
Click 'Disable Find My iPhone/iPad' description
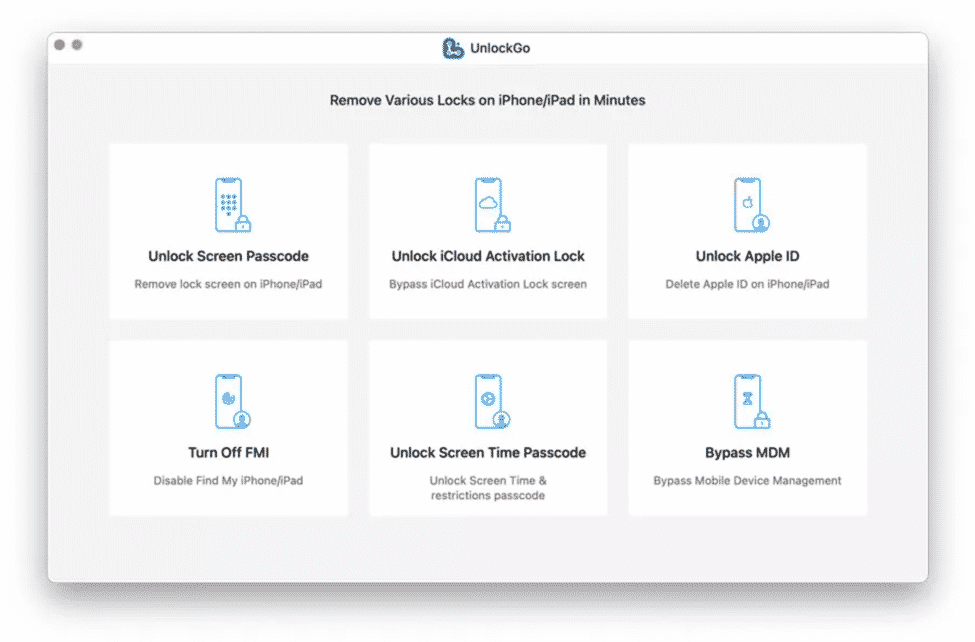[x=228, y=480]
